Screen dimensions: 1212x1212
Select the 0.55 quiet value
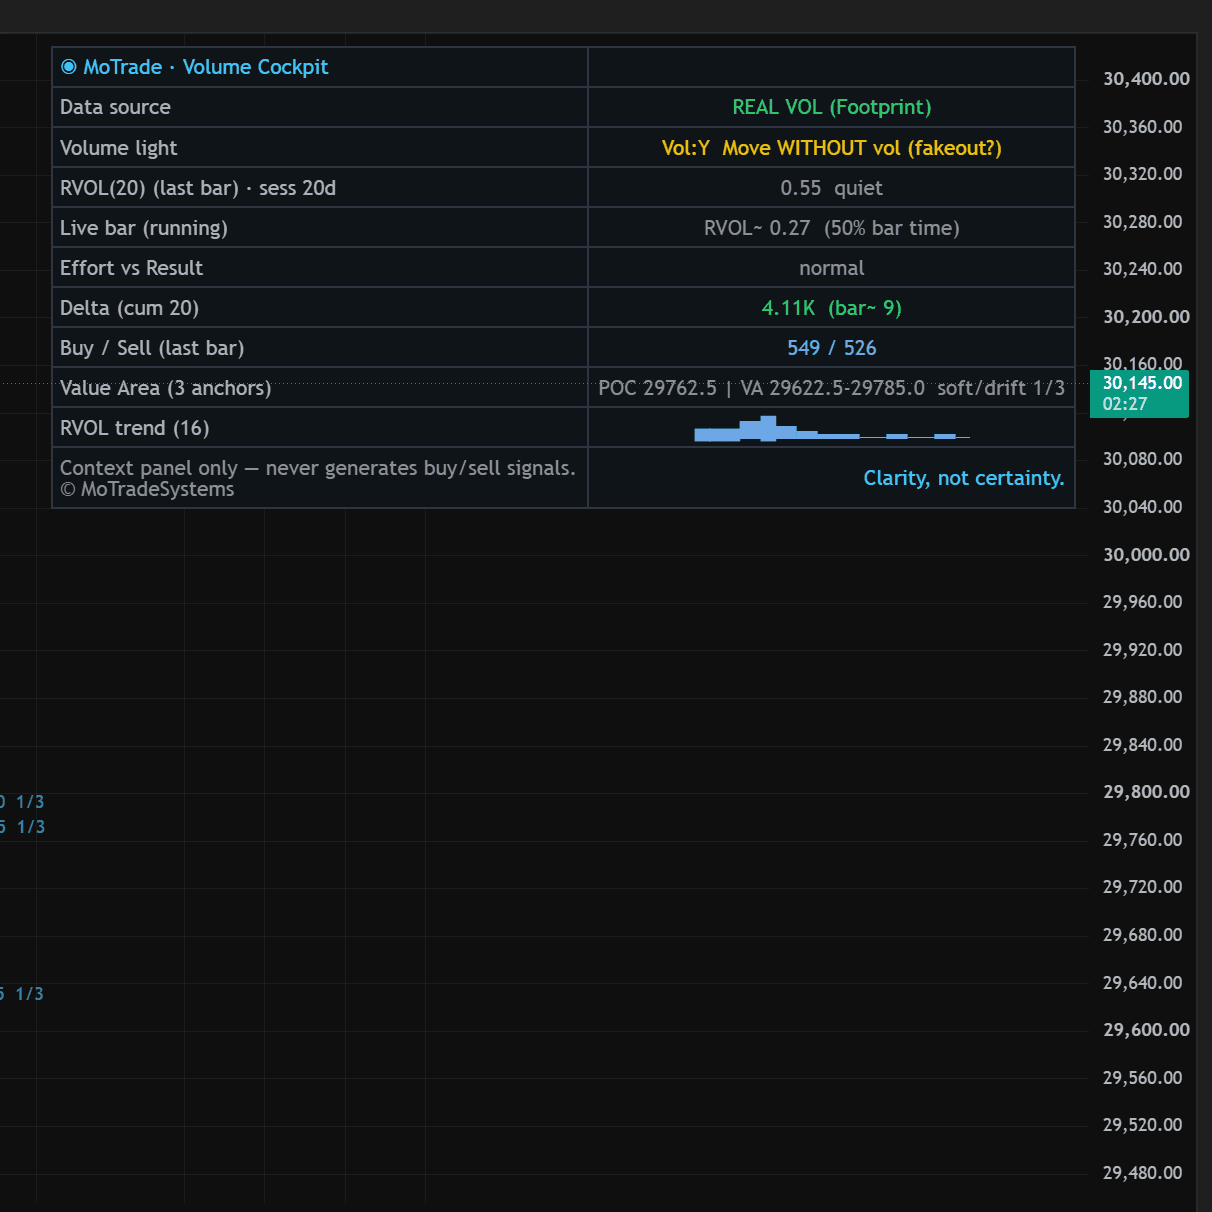[832, 188]
